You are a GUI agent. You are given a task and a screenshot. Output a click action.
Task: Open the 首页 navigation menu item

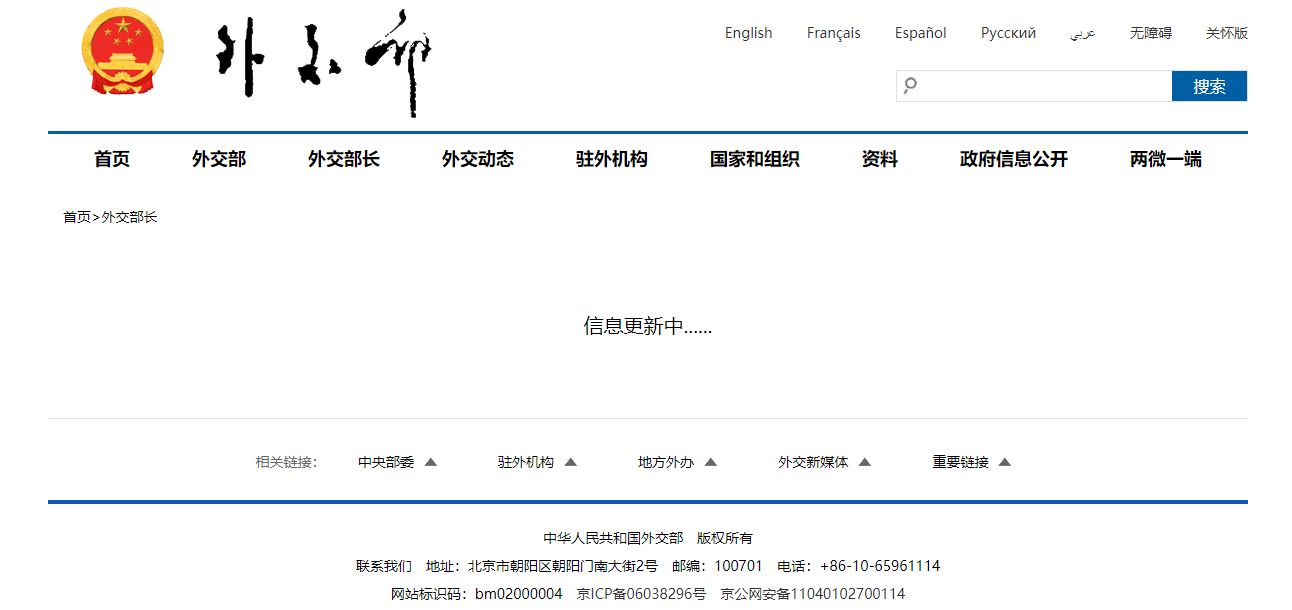(x=112, y=159)
